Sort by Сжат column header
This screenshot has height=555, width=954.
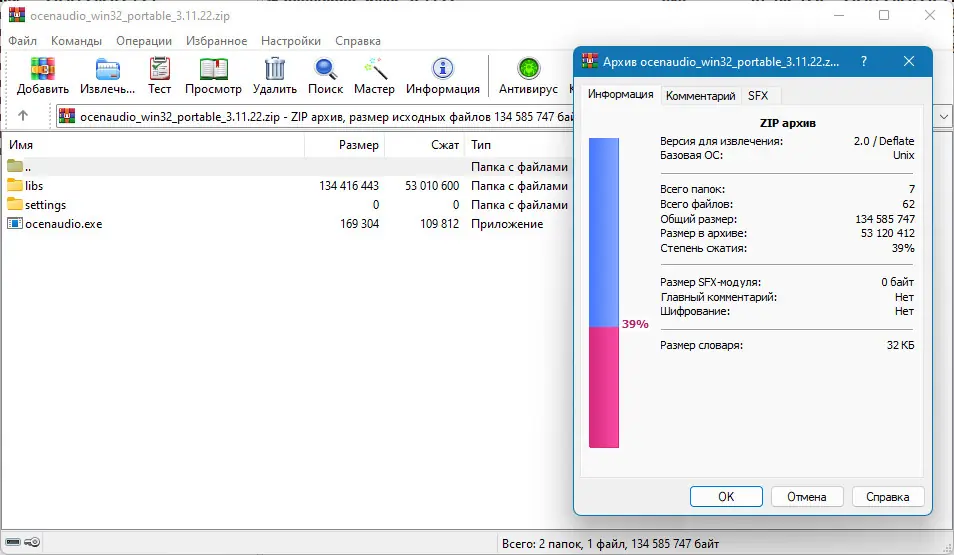coord(425,145)
